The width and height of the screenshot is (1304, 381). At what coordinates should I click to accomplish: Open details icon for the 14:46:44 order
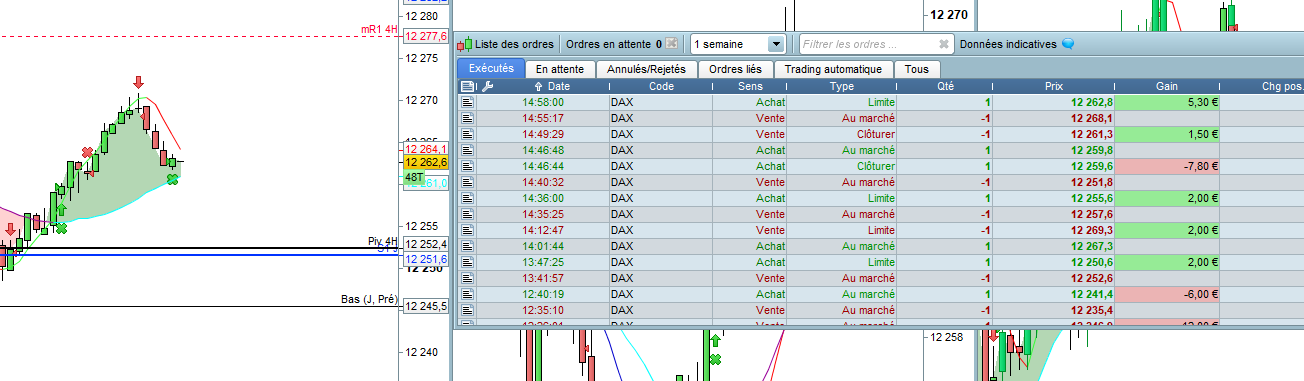467,166
